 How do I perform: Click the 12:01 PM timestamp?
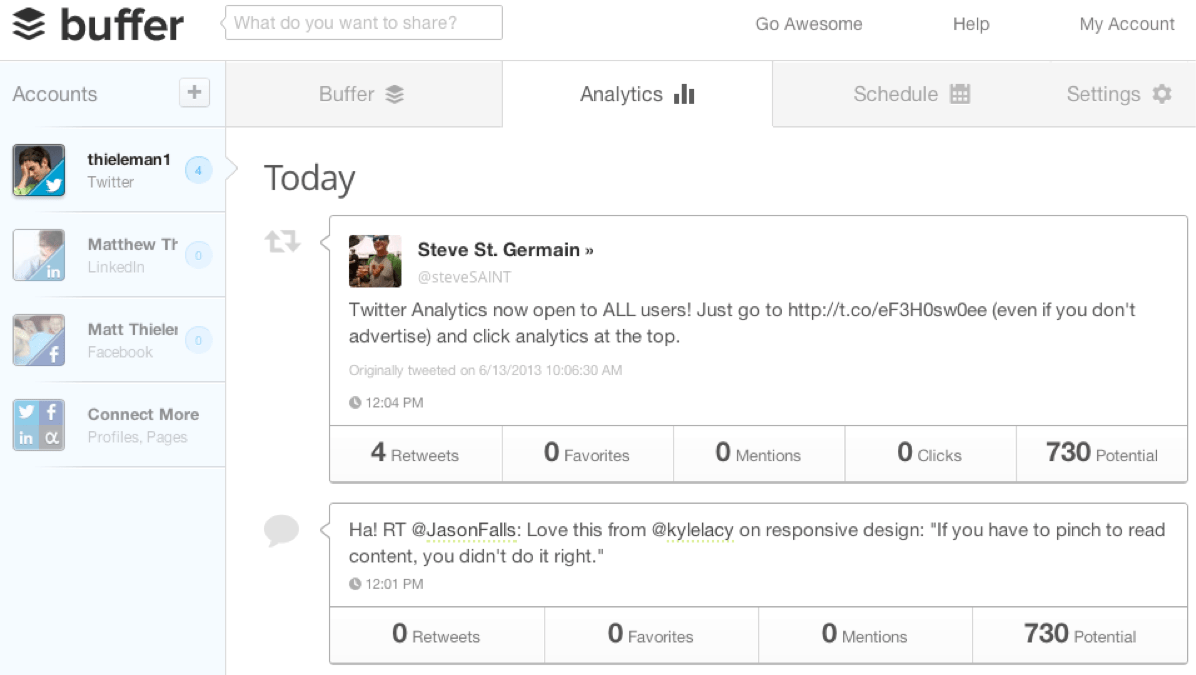coord(394,584)
